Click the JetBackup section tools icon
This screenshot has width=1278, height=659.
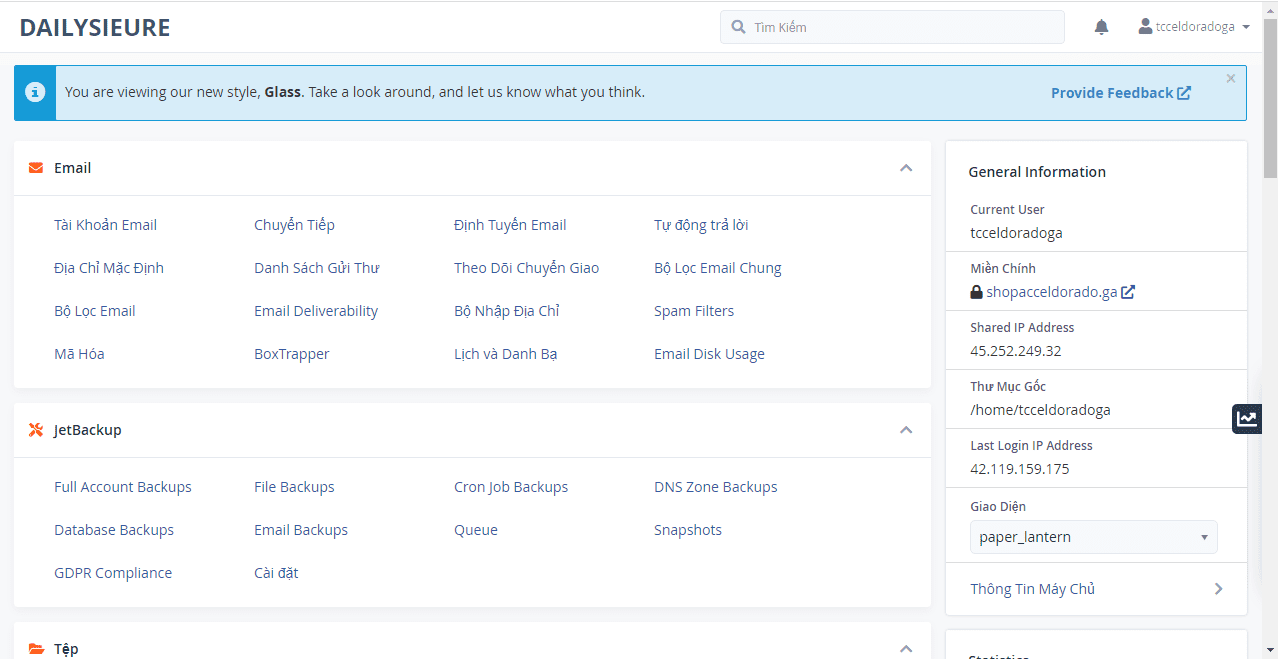tap(36, 430)
